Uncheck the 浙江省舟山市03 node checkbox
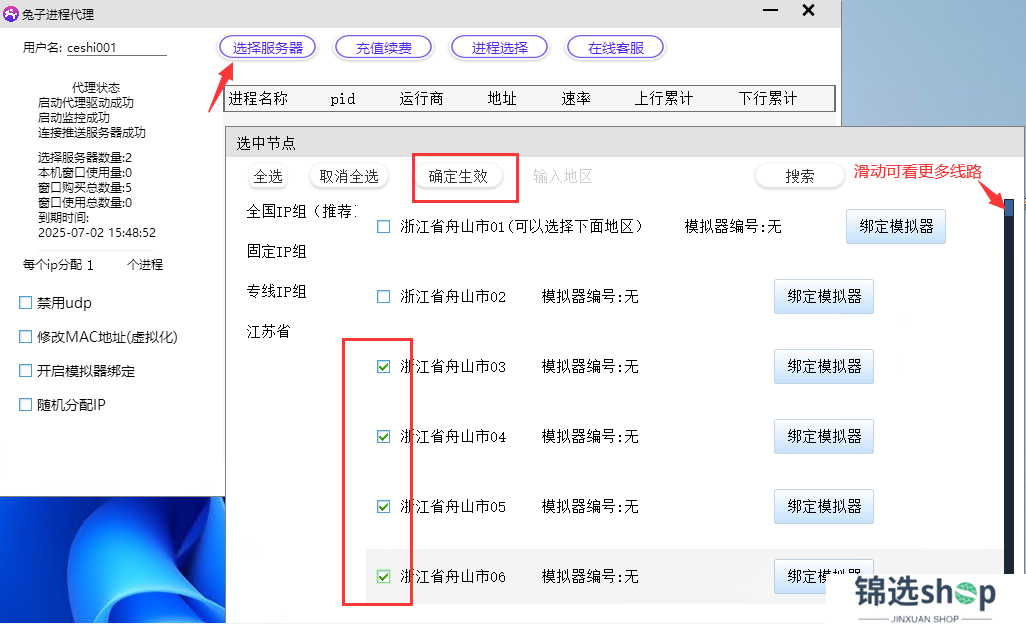This screenshot has width=1026, height=624. point(383,367)
